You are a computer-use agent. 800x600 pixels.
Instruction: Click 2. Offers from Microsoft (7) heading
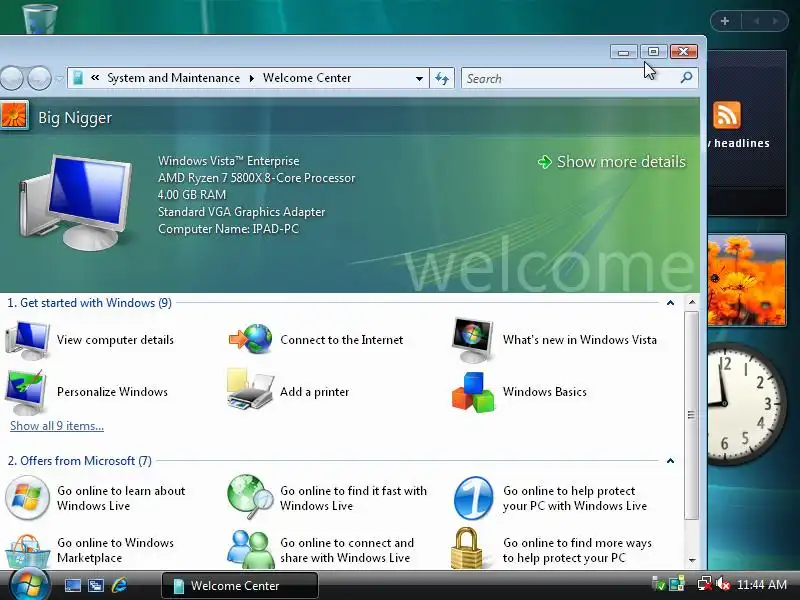point(80,461)
